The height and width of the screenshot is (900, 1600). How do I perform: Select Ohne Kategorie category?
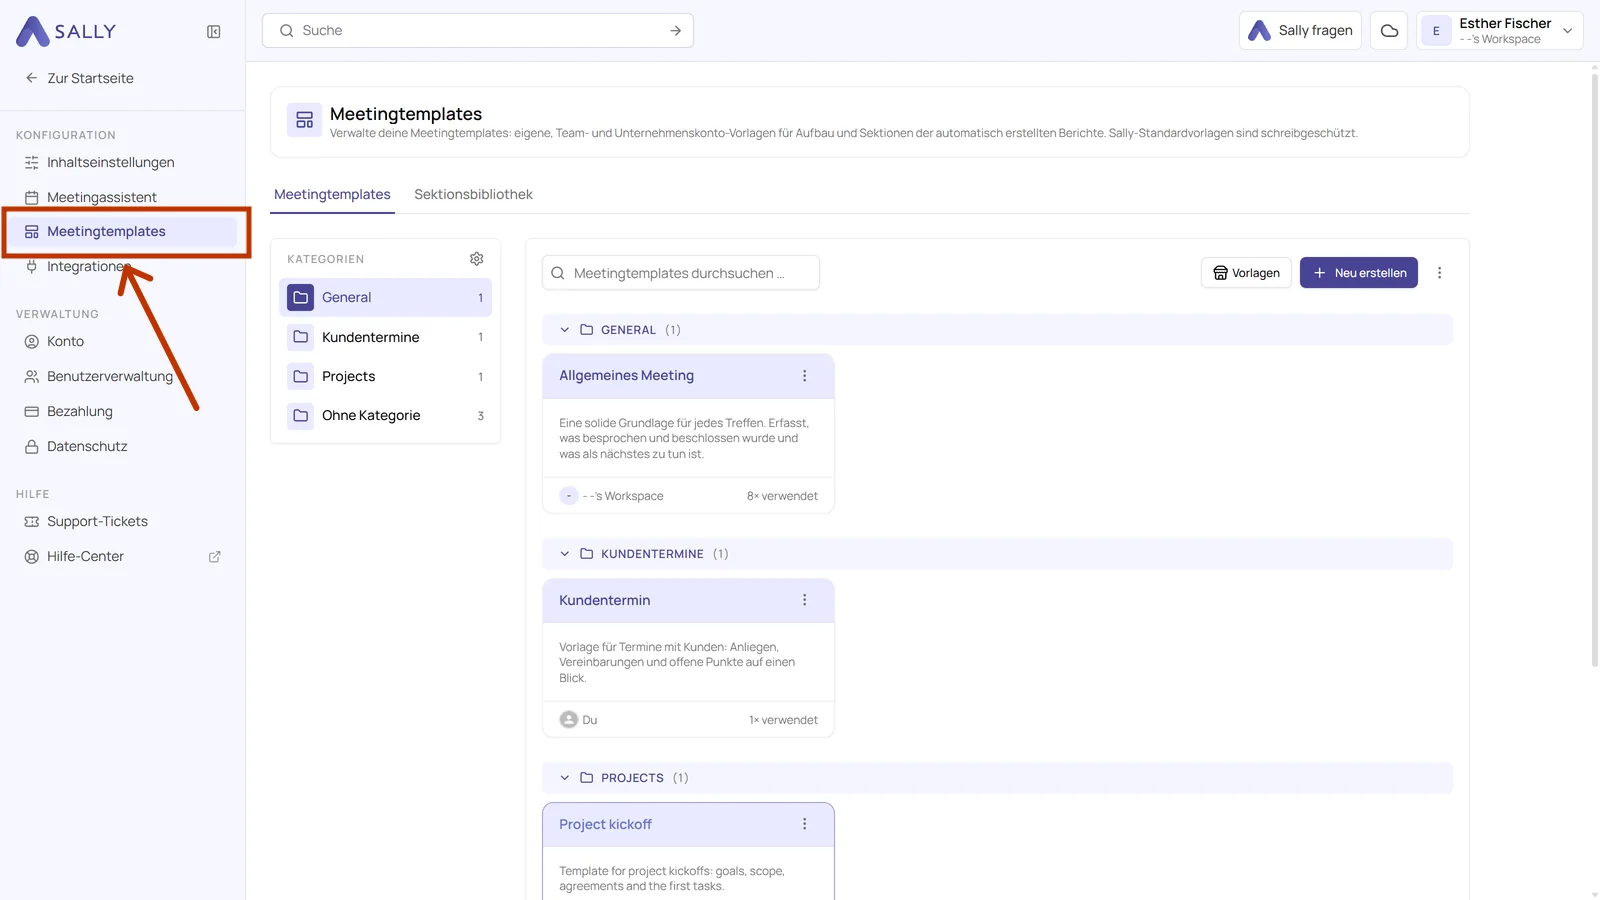coord(385,415)
